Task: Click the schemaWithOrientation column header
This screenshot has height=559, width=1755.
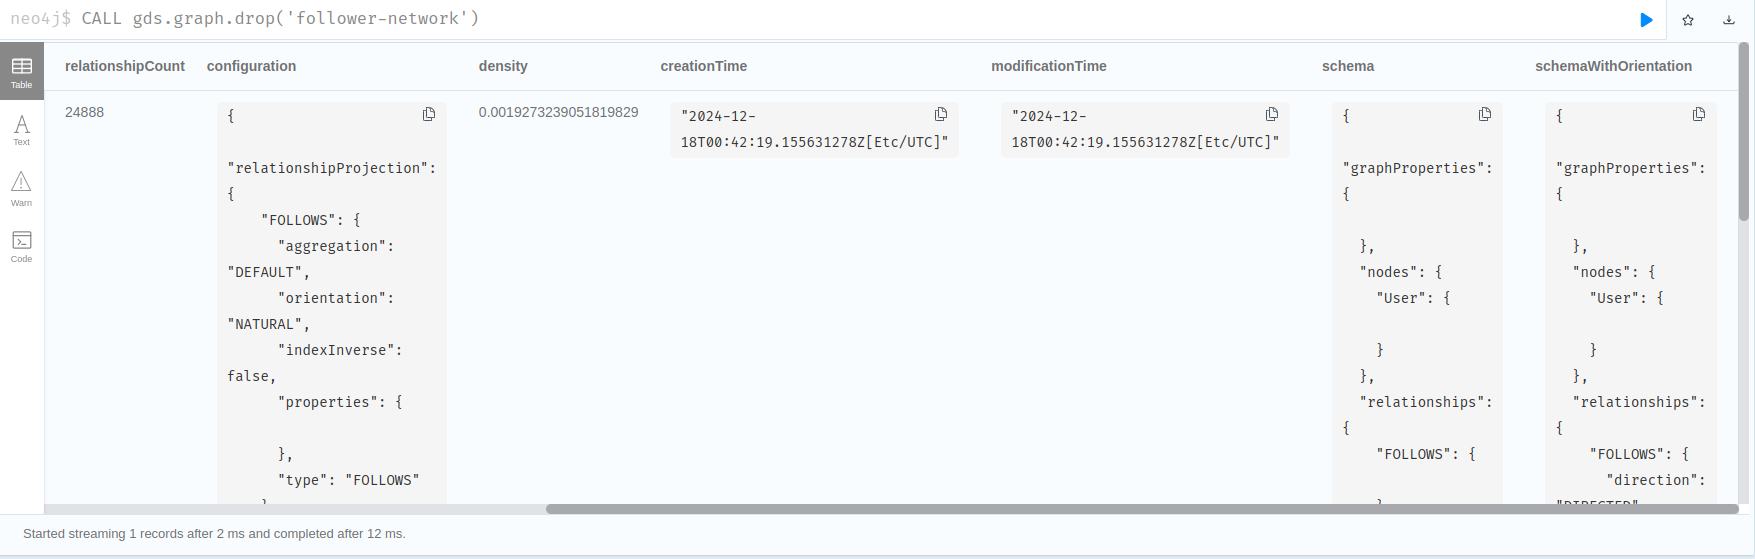Action: (x=1614, y=66)
